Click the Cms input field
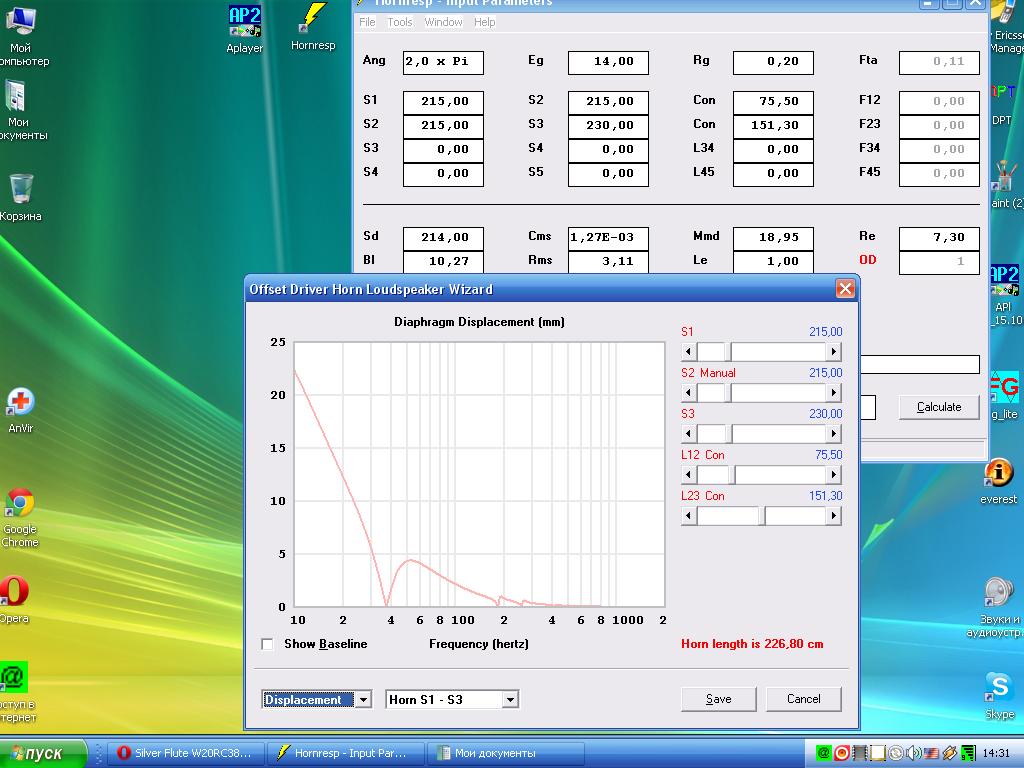This screenshot has width=1024, height=768. point(608,238)
